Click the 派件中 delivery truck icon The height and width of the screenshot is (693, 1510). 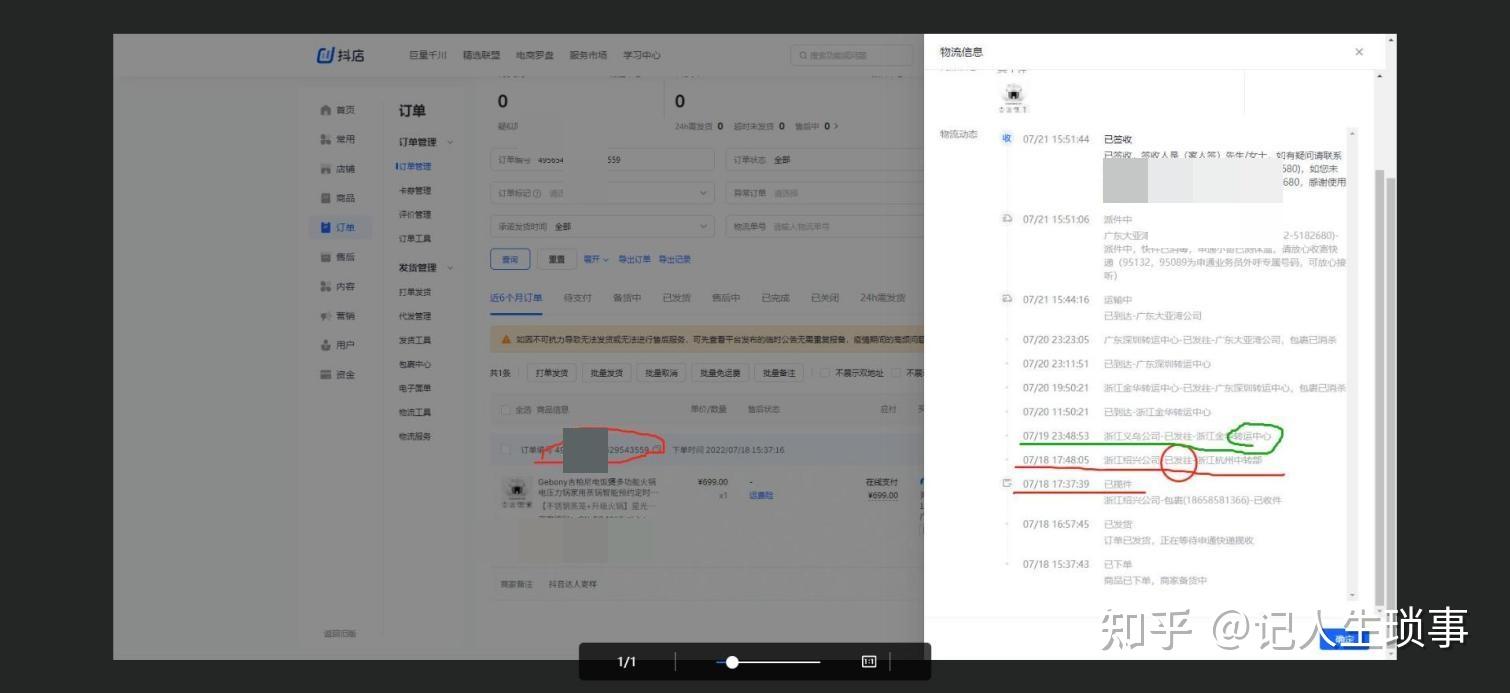[1007, 219]
